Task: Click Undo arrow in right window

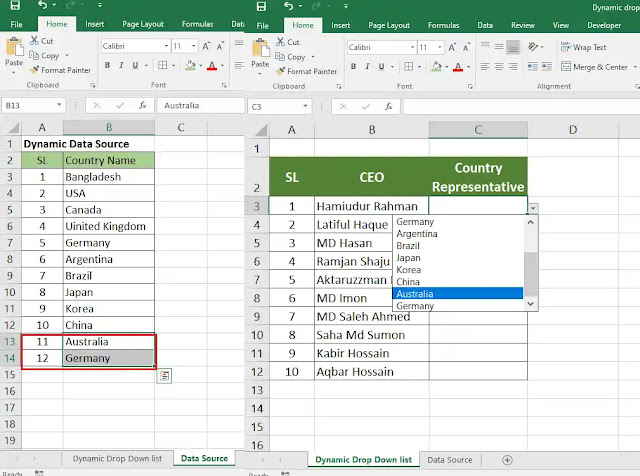Action: tap(288, 6)
